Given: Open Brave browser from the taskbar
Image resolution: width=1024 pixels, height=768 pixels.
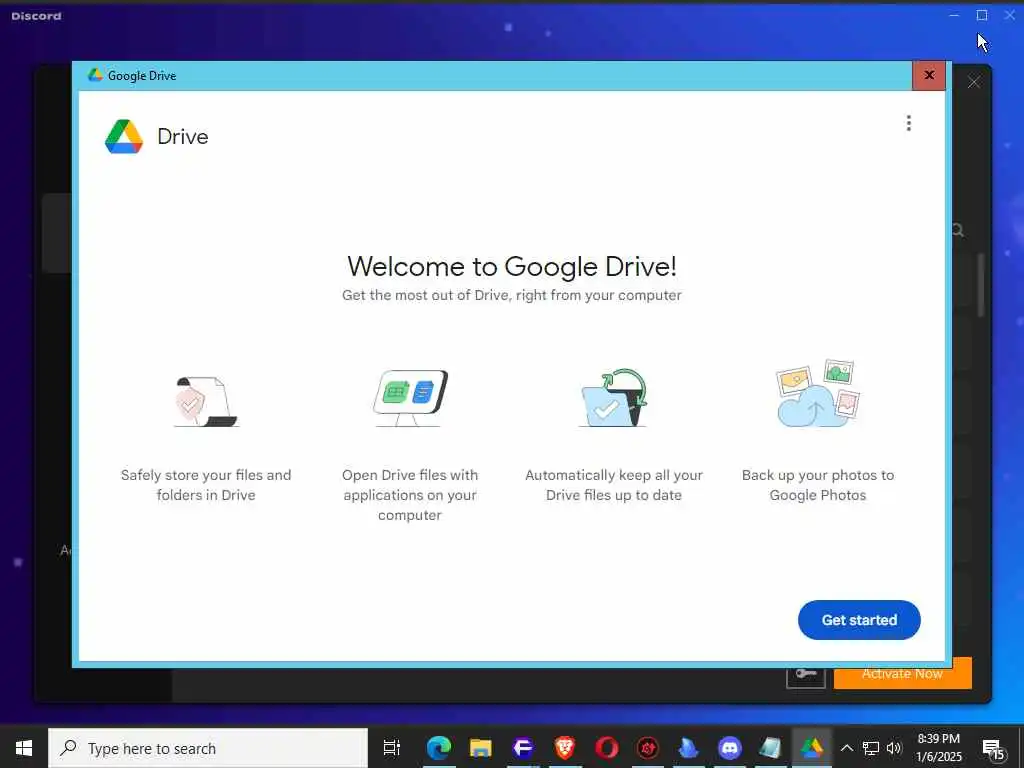Looking at the screenshot, I should click(564, 748).
